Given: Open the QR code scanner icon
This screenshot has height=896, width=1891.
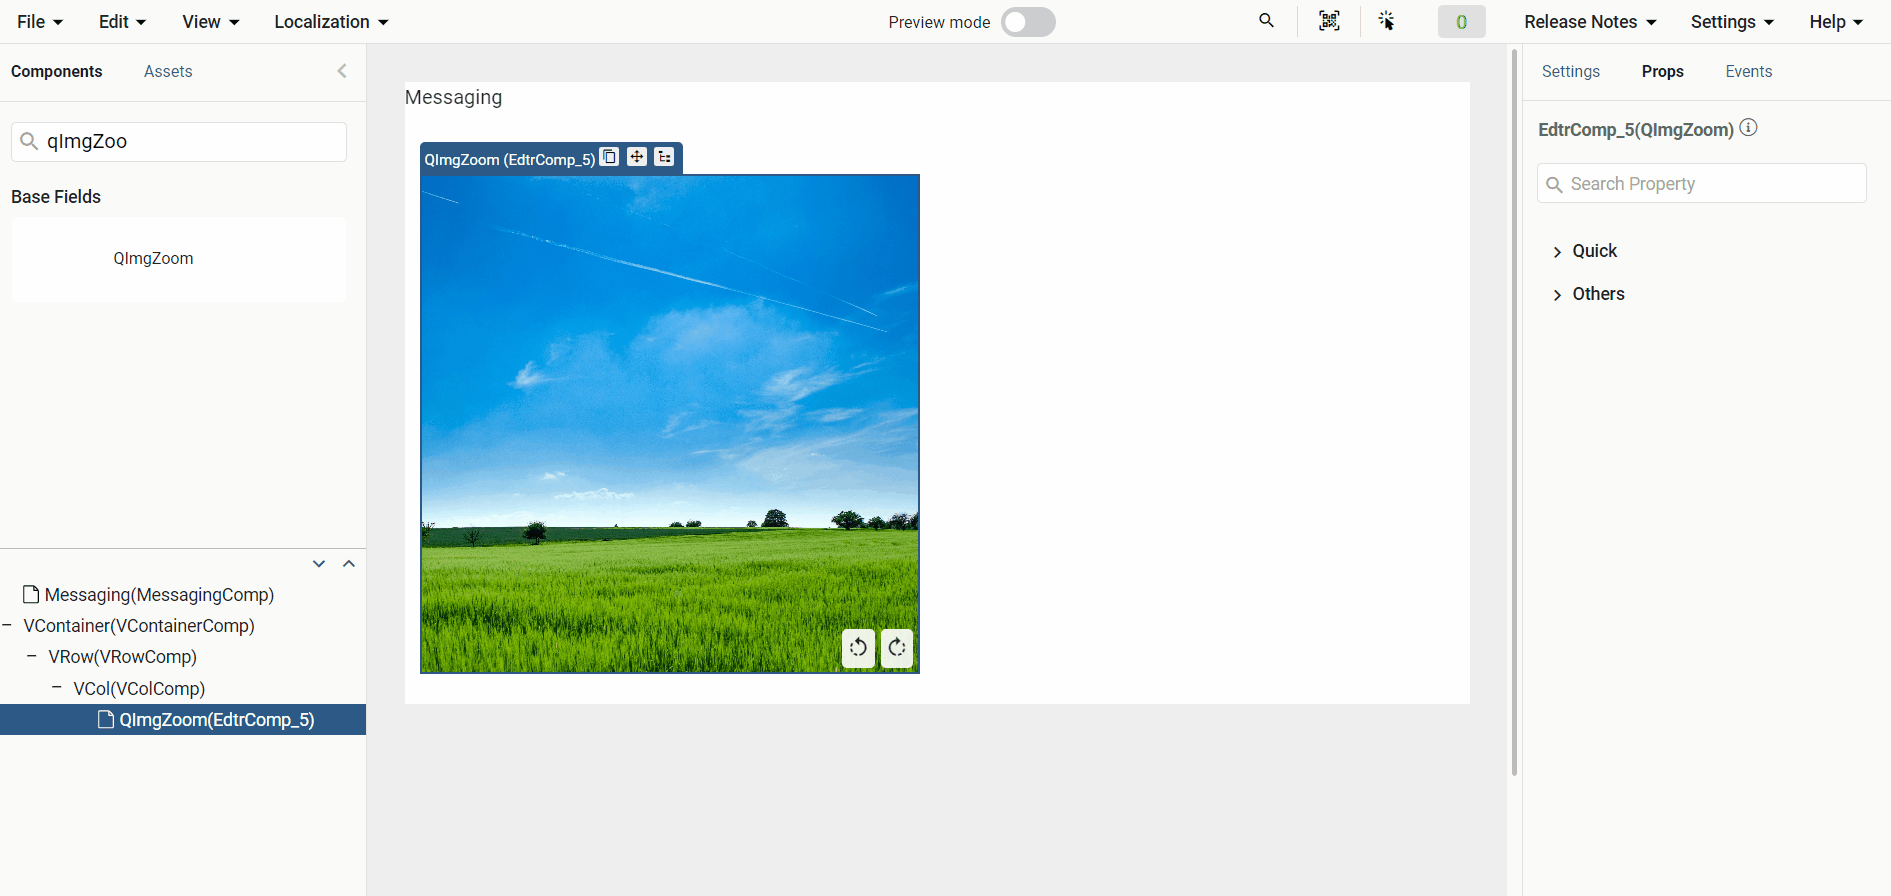Looking at the screenshot, I should 1329,21.
